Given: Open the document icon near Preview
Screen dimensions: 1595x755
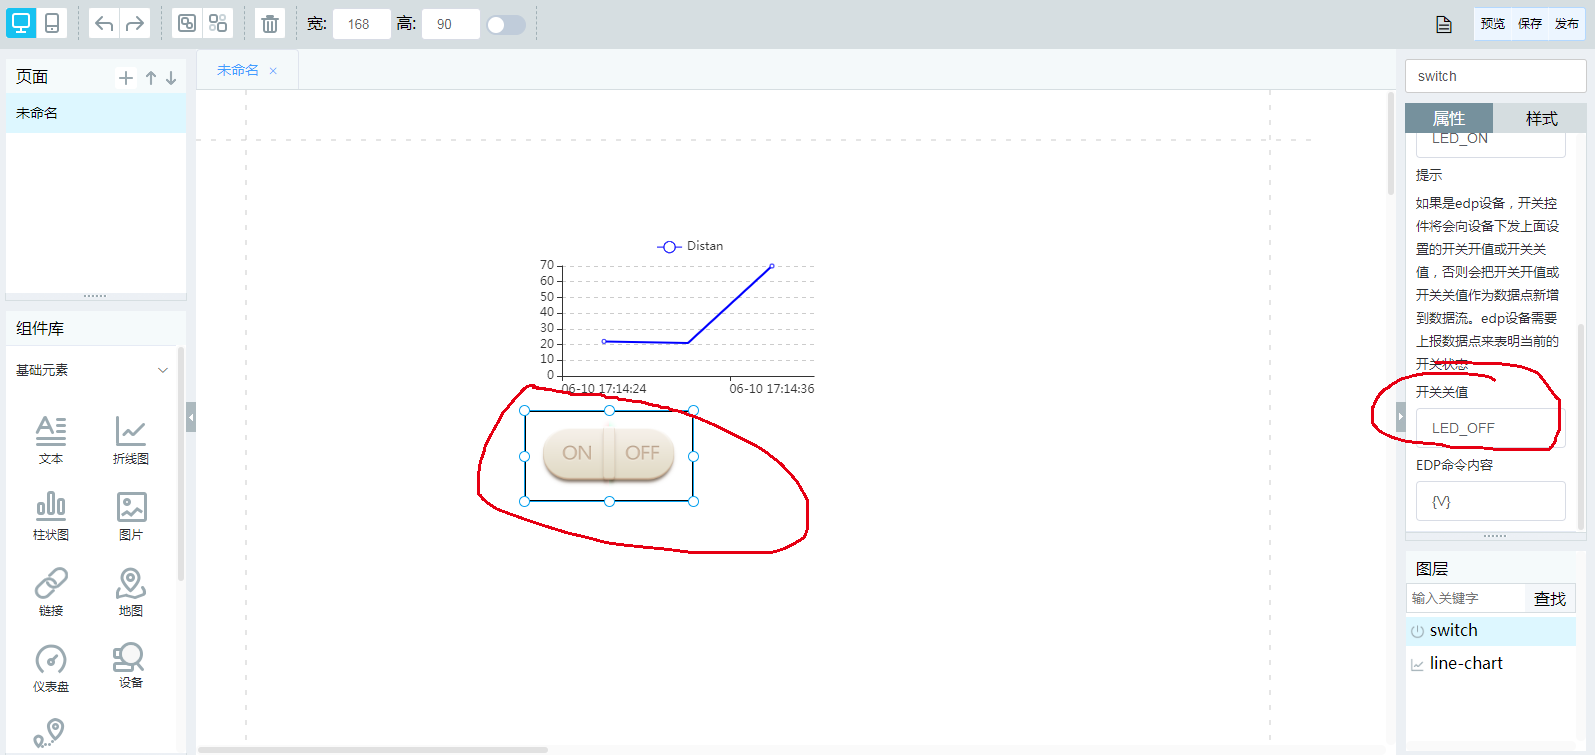Looking at the screenshot, I should (1444, 24).
